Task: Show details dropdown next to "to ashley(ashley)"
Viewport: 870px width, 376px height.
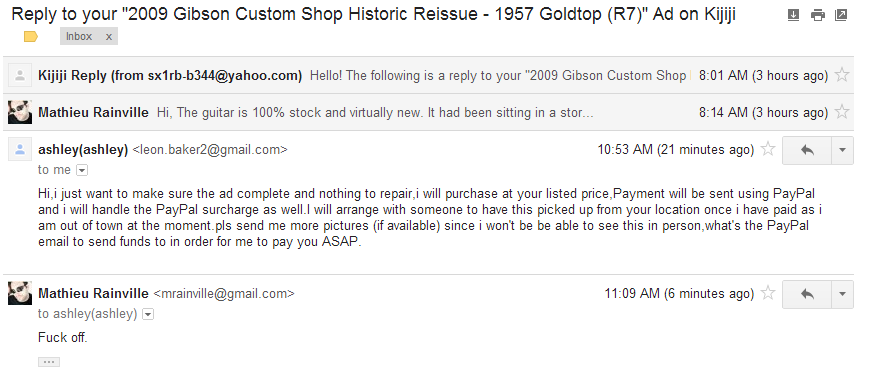Action: [x=148, y=314]
